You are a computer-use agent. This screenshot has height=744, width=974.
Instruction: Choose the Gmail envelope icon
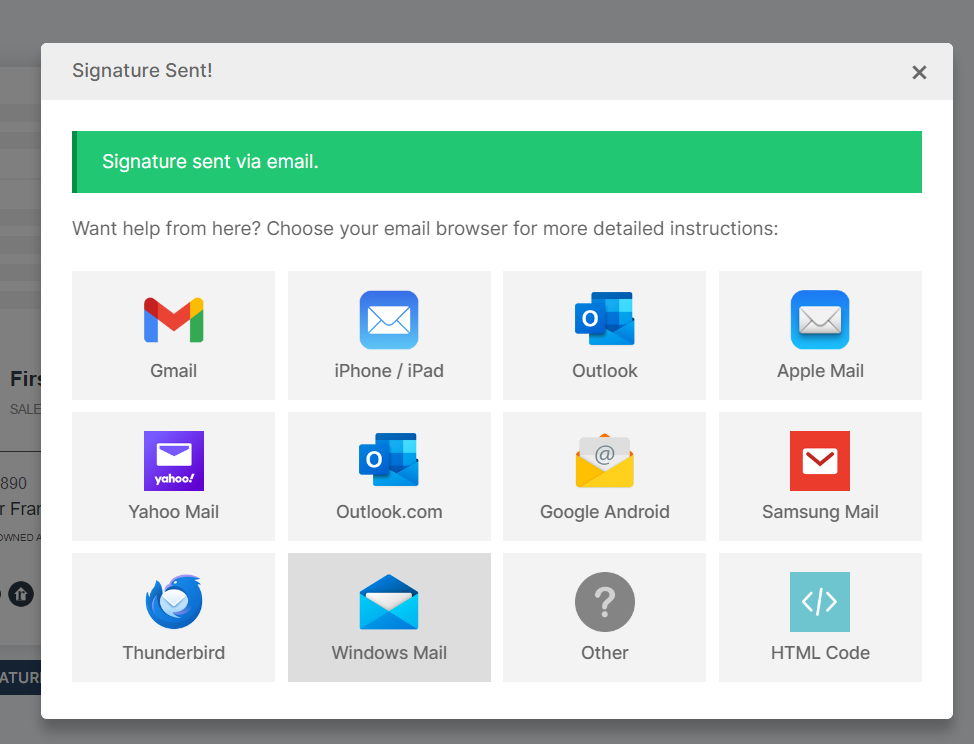pos(173,320)
